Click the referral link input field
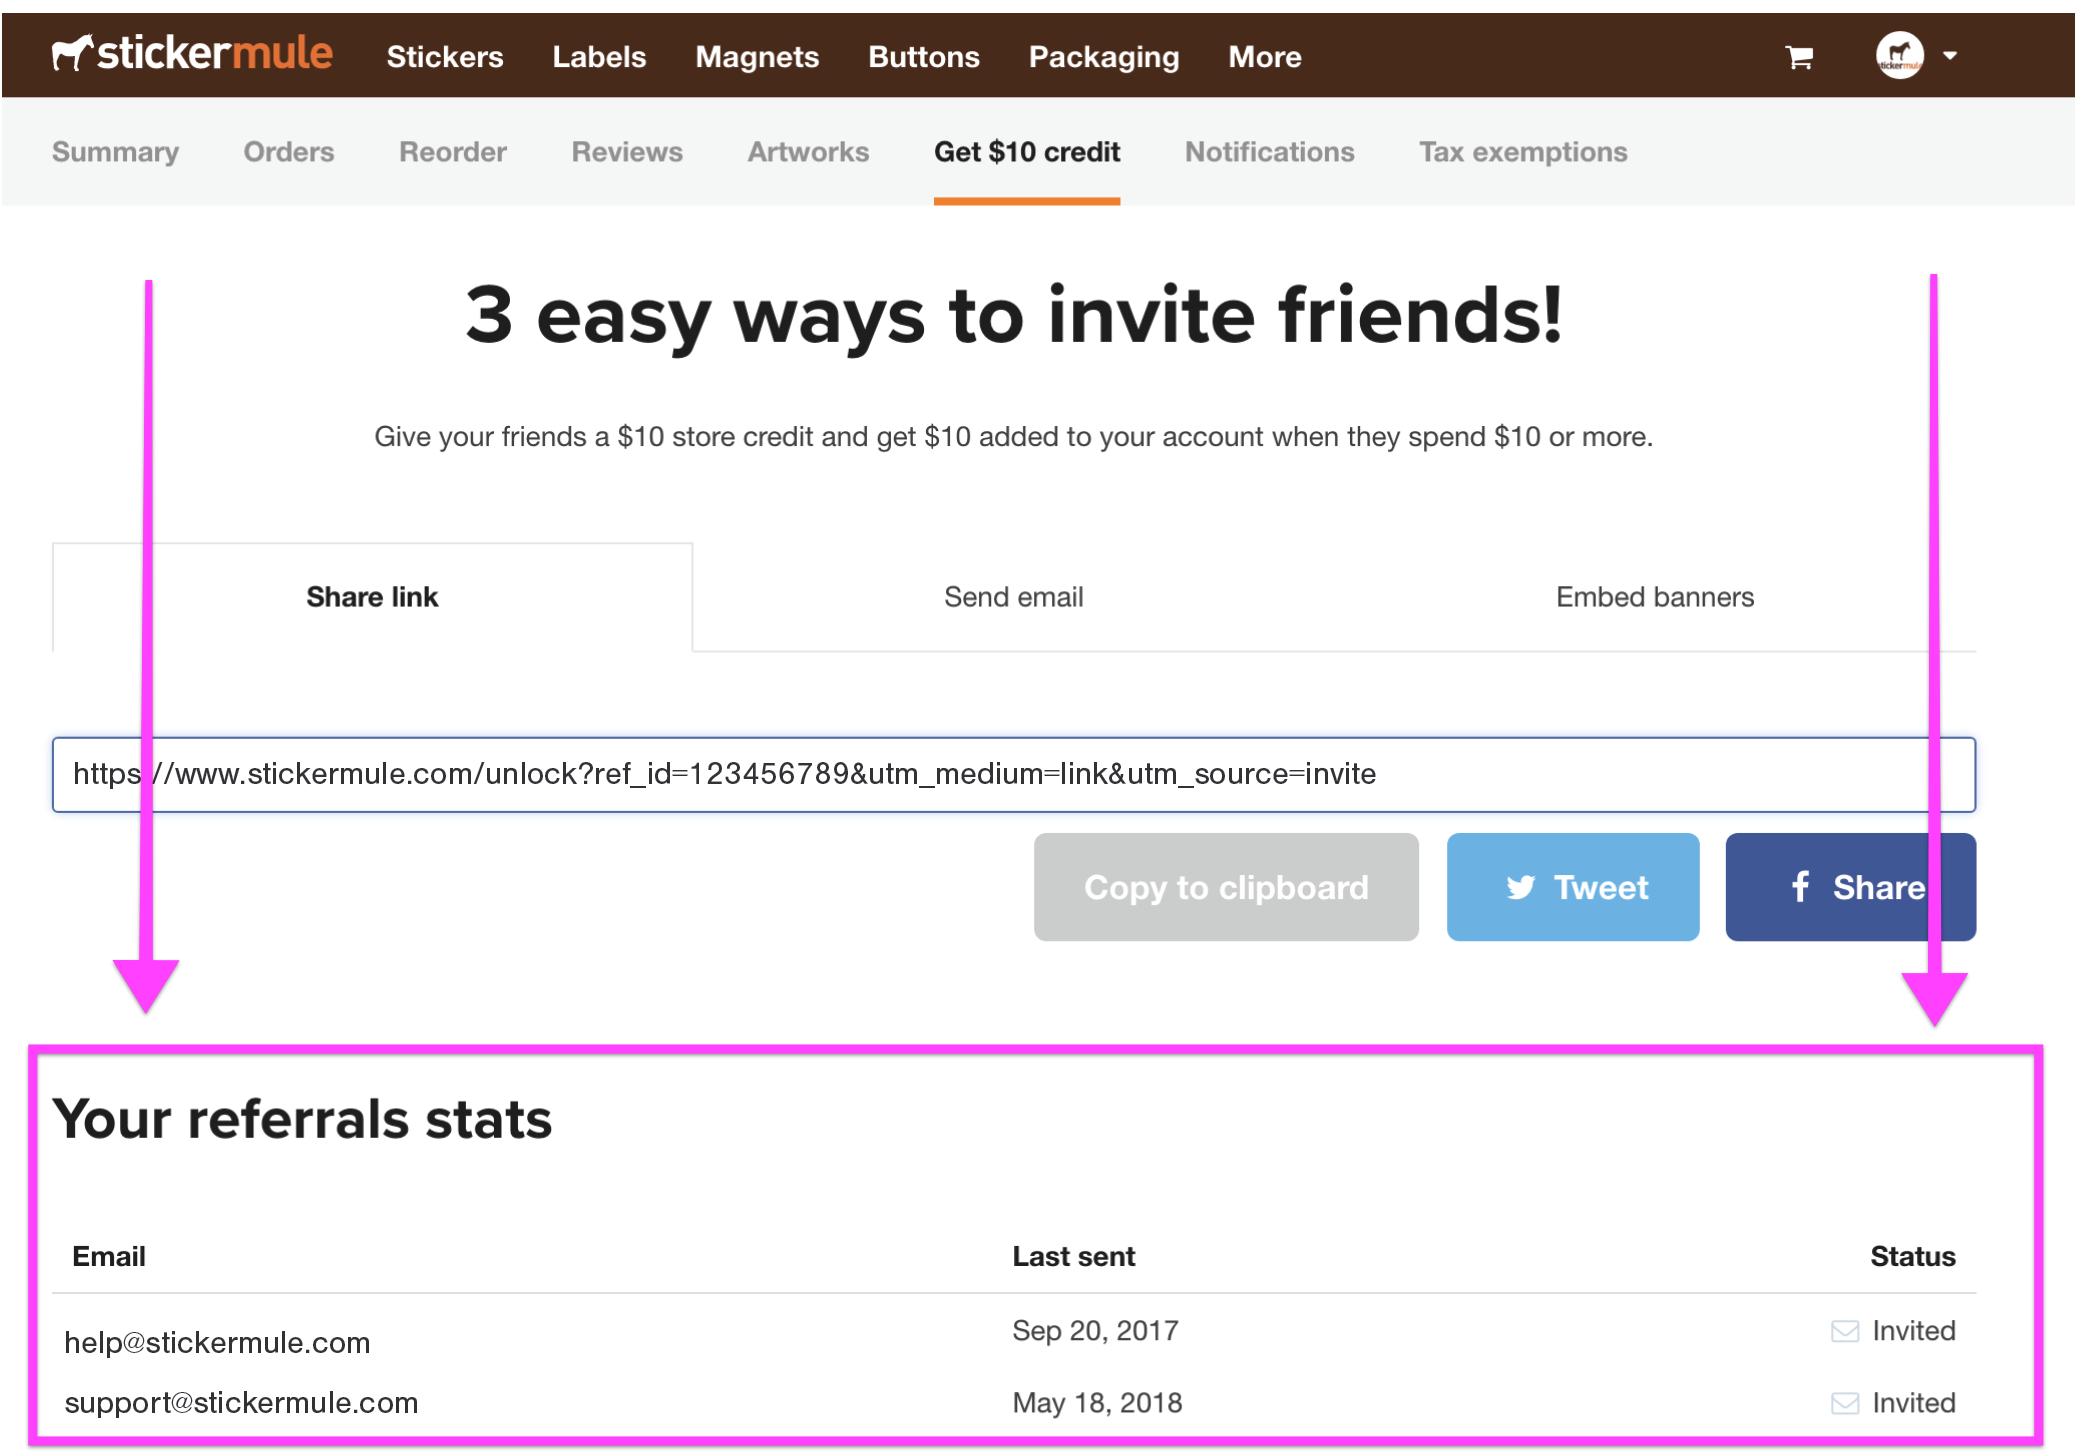This screenshot has height=1456, width=2082. [x=1014, y=775]
